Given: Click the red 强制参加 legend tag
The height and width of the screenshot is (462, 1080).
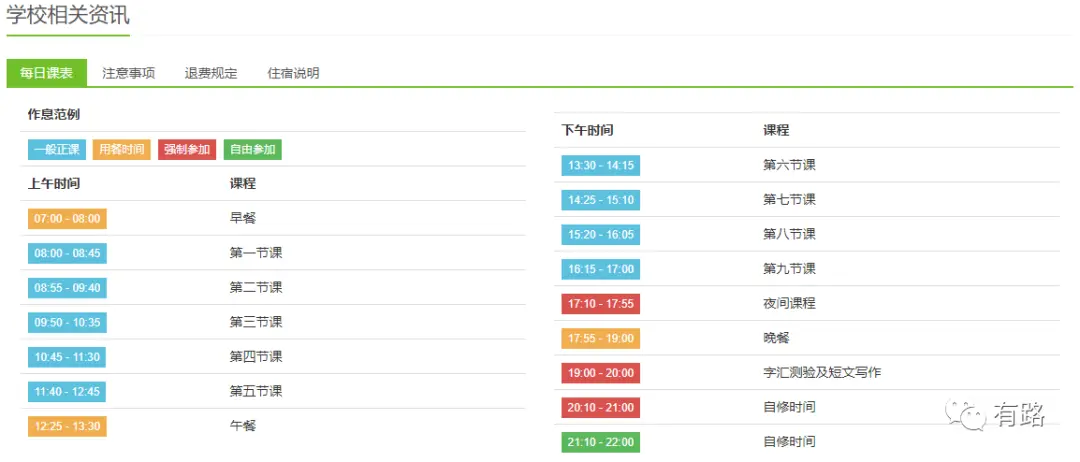Looking at the screenshot, I should point(187,149).
